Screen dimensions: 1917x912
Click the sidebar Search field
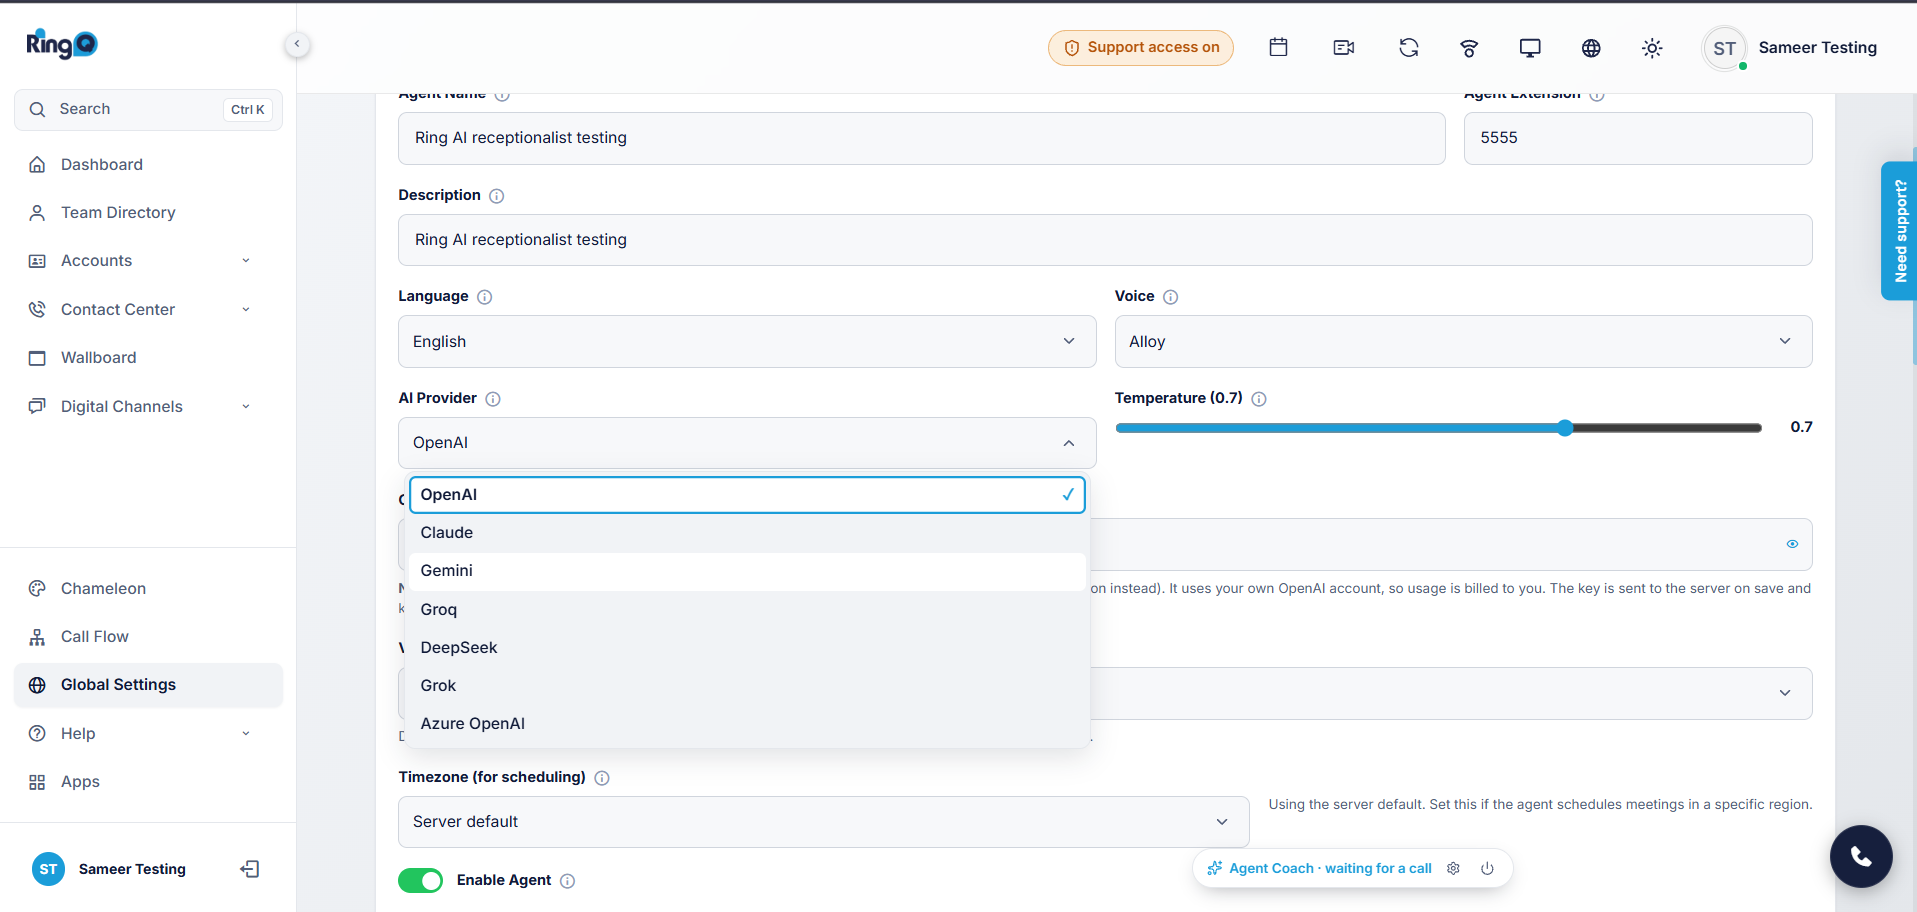coord(148,110)
